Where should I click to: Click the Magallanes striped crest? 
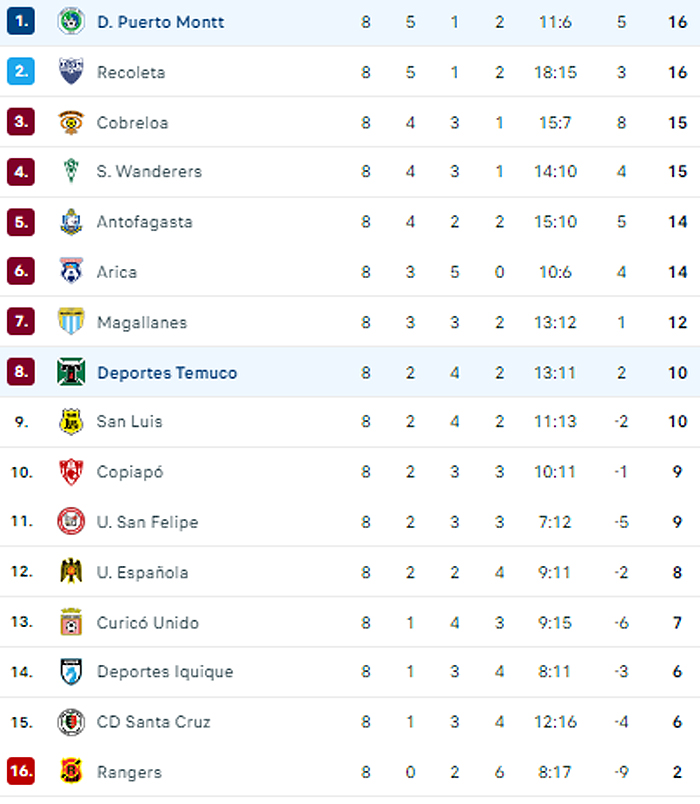[72, 322]
